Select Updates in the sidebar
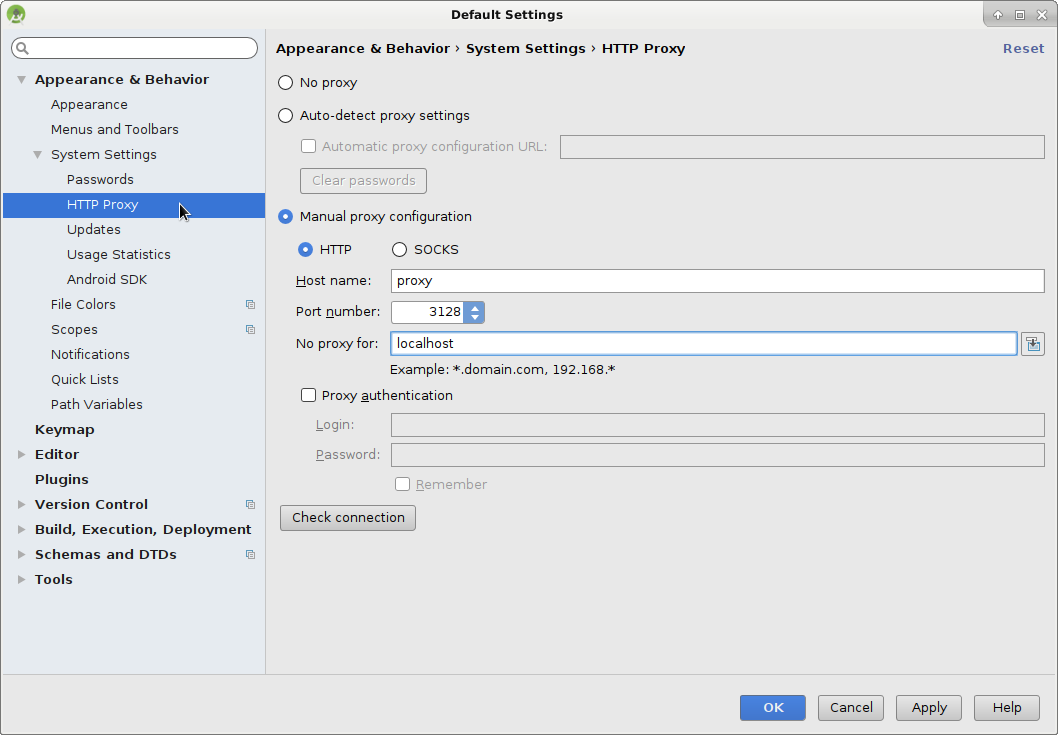1058x735 pixels. 93,229
